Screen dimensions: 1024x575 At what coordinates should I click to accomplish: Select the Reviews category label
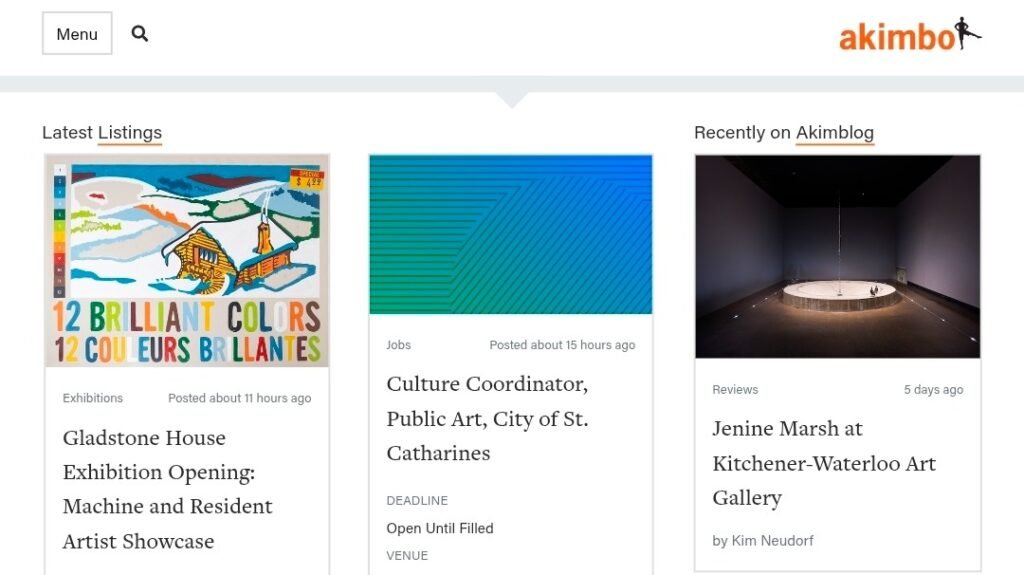735,390
